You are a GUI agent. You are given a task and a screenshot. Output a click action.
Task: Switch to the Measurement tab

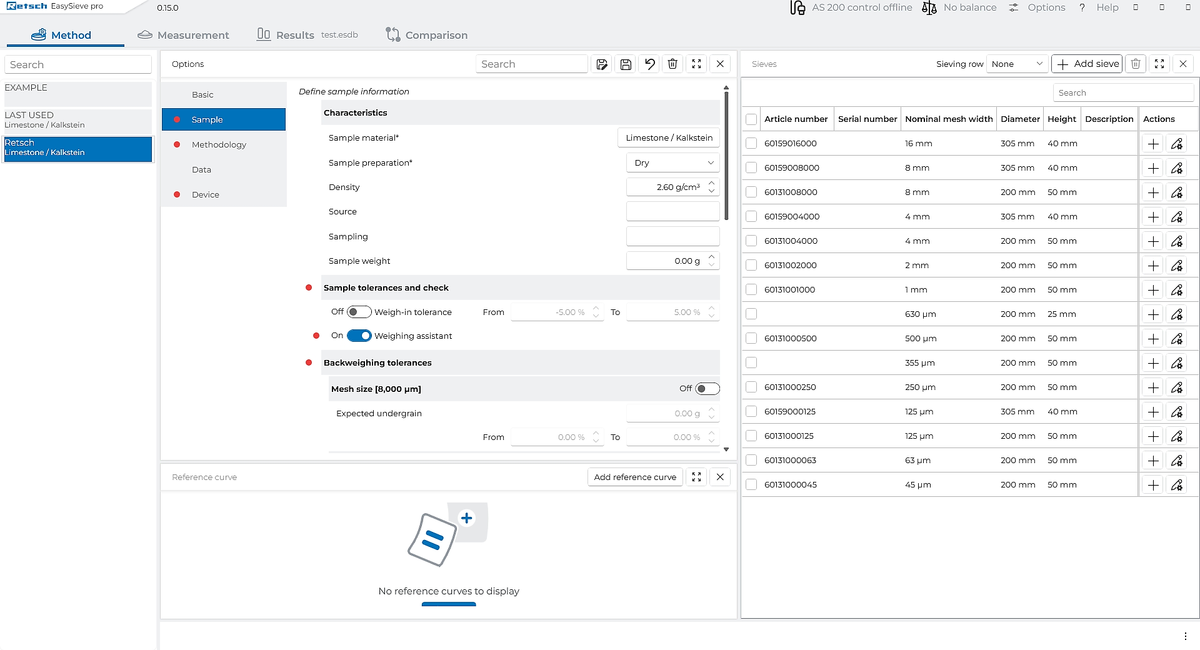(183, 35)
